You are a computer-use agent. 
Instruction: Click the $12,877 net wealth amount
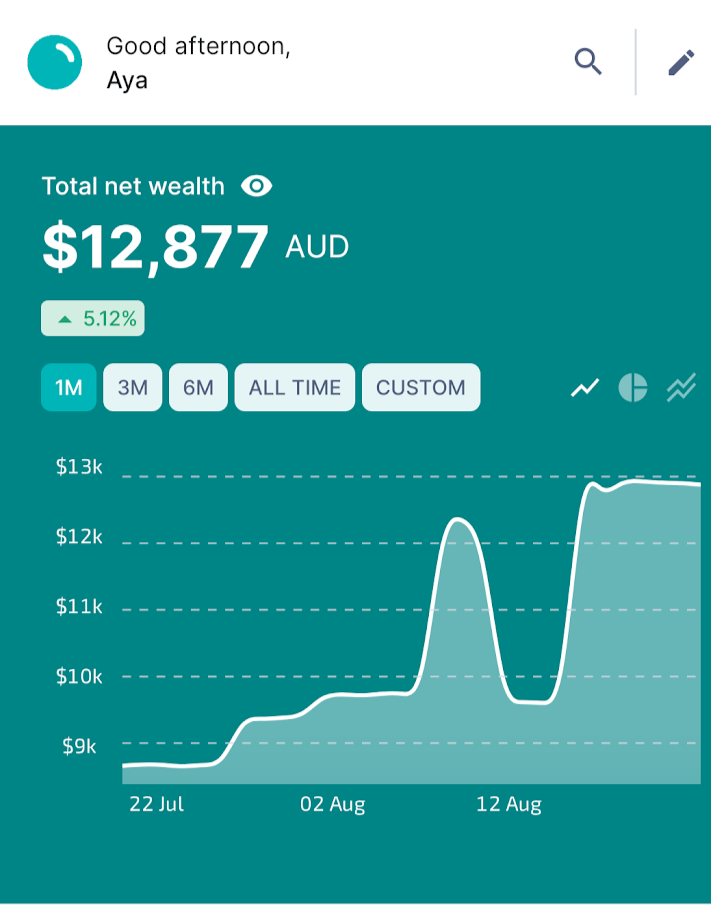(155, 247)
